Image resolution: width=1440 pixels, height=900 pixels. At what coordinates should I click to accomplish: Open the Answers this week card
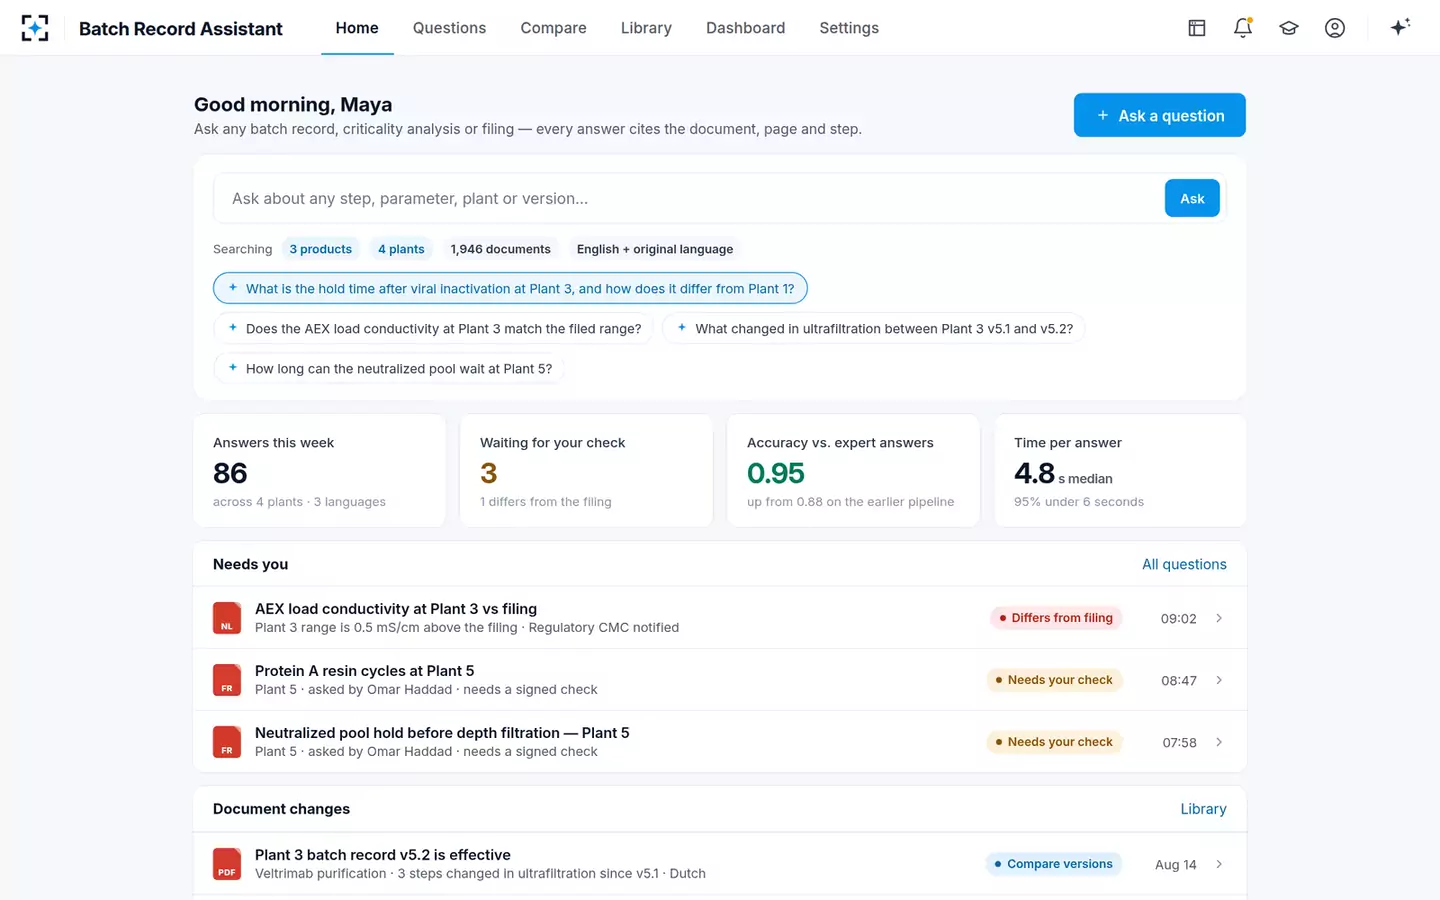point(319,470)
